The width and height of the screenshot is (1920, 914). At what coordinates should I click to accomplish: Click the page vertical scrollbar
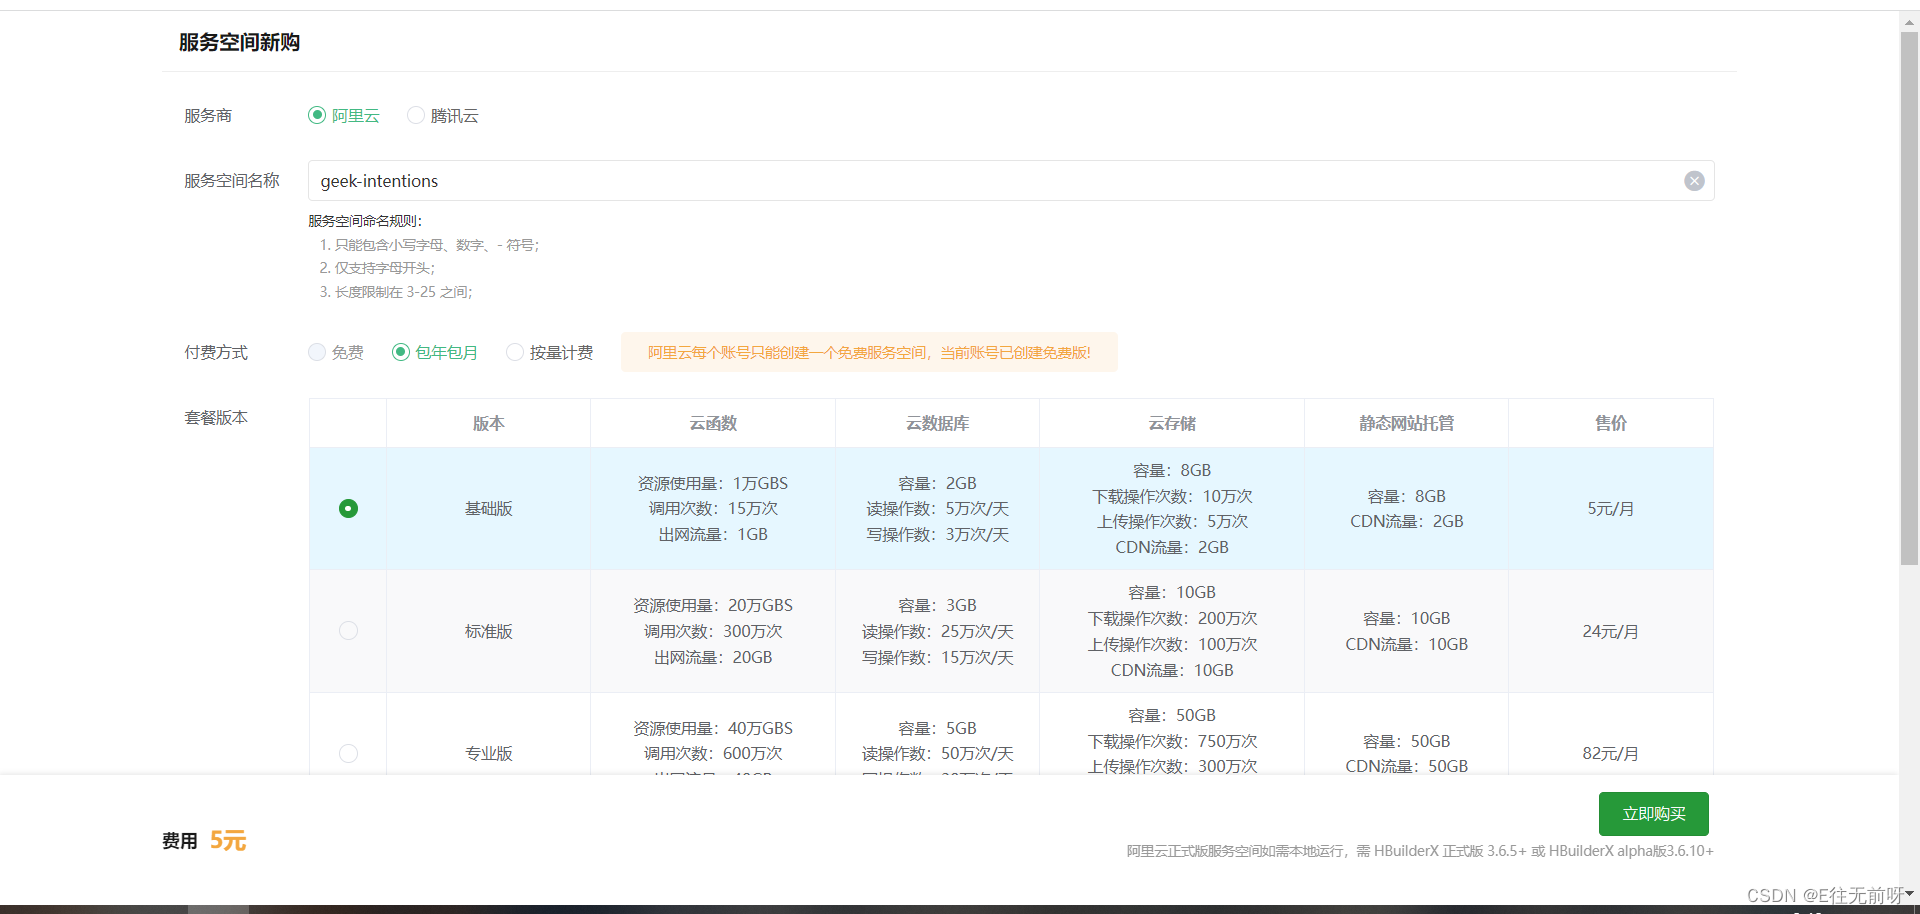[1909, 300]
